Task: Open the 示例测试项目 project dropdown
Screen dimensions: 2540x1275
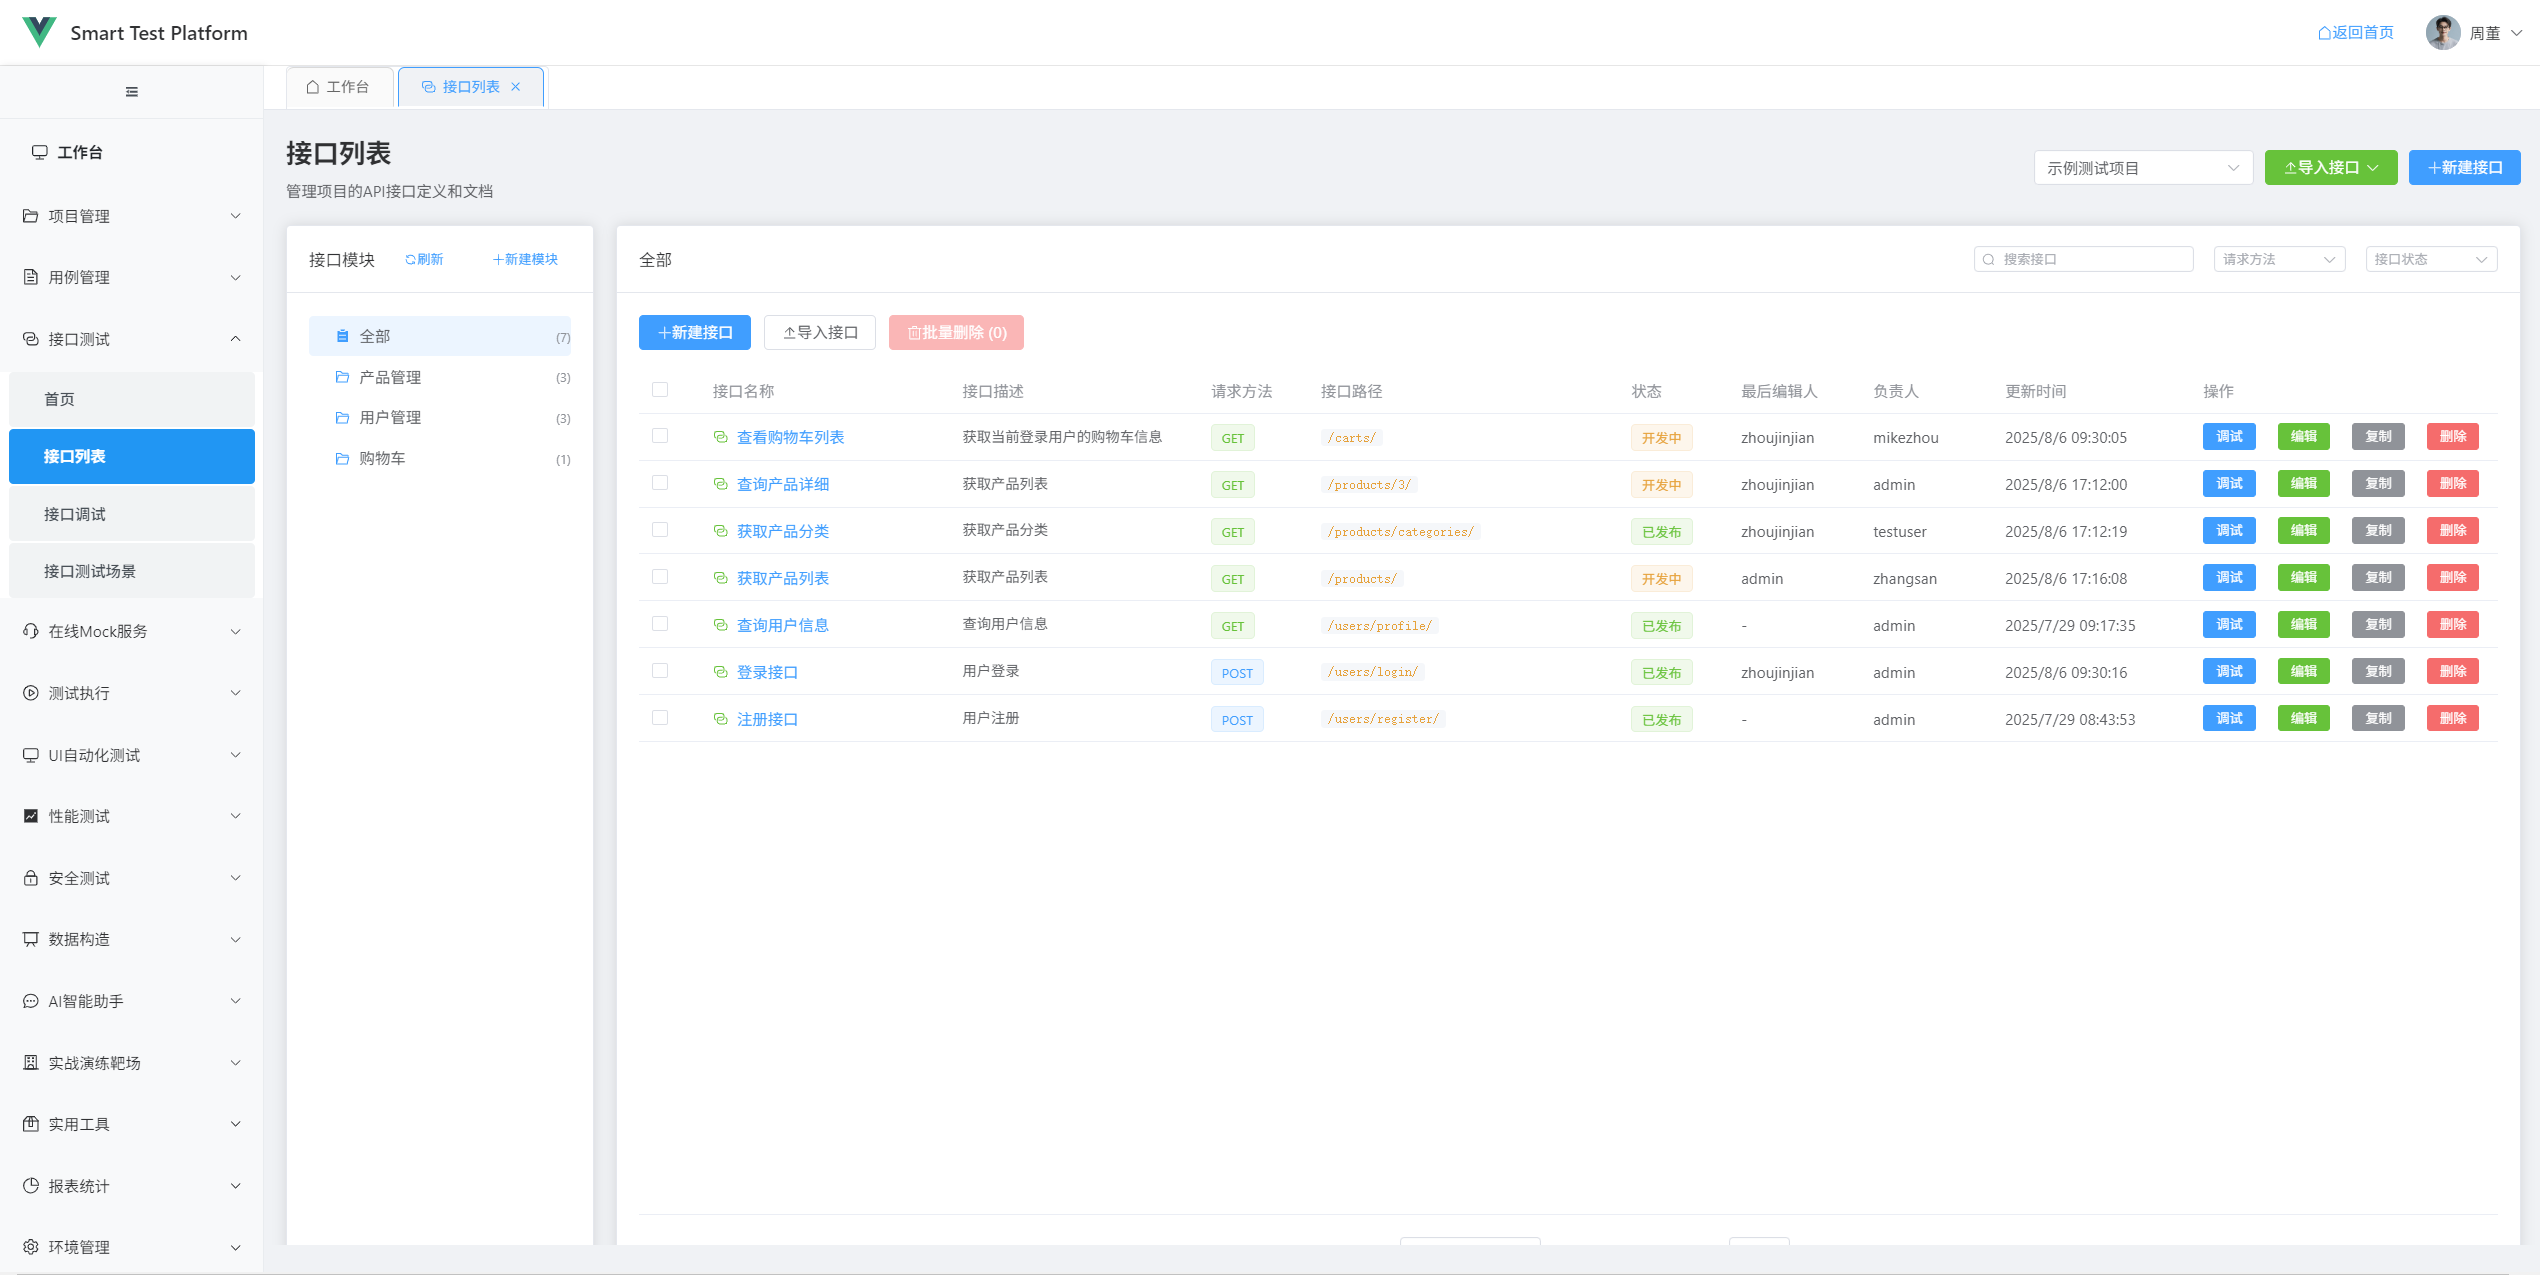Action: 2142,168
